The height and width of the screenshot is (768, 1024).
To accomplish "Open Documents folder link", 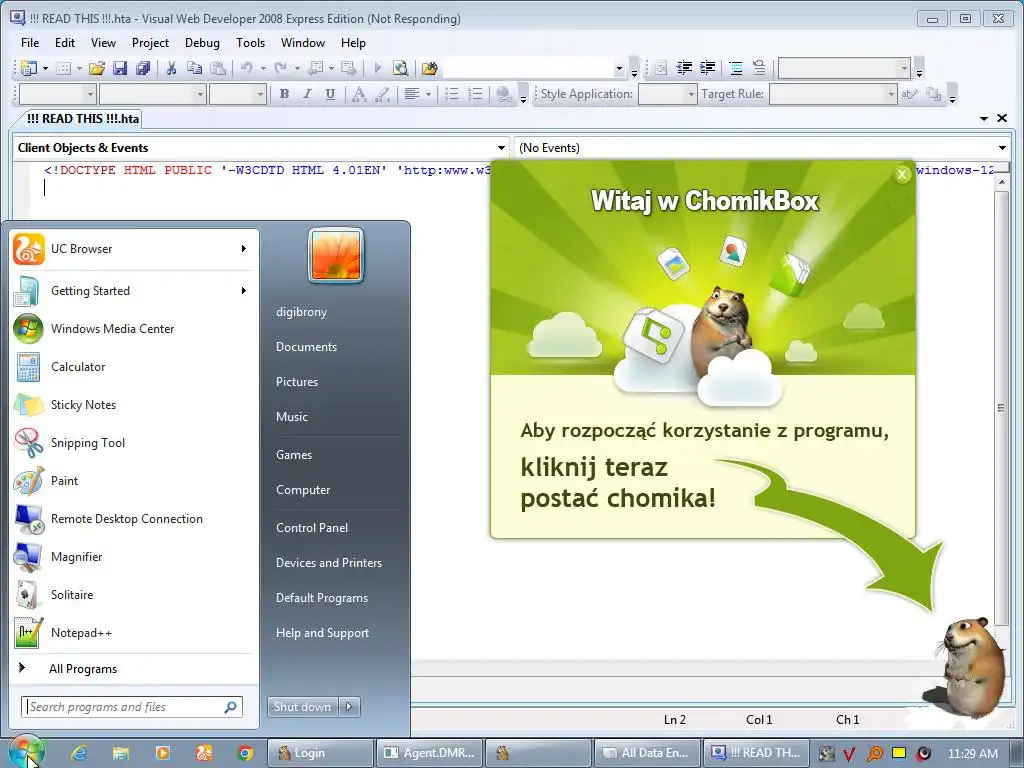I will tap(306, 347).
